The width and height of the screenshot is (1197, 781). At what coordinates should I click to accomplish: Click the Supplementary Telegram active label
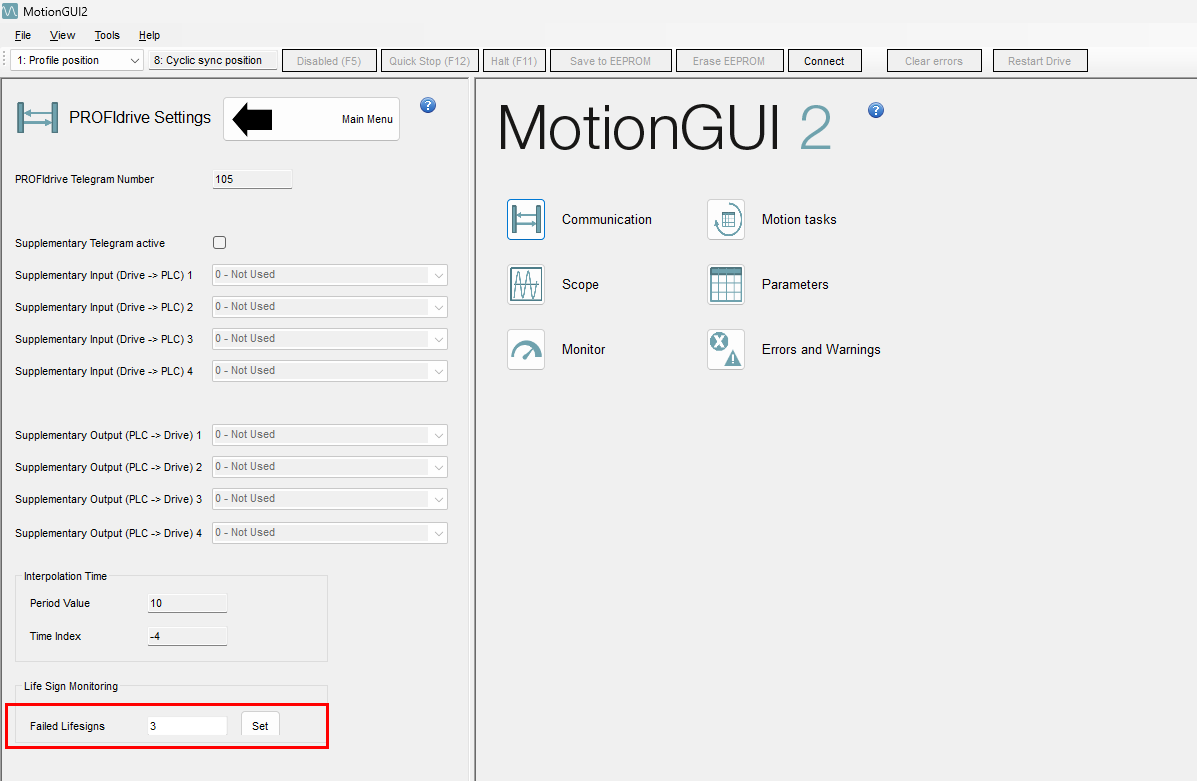click(90, 244)
